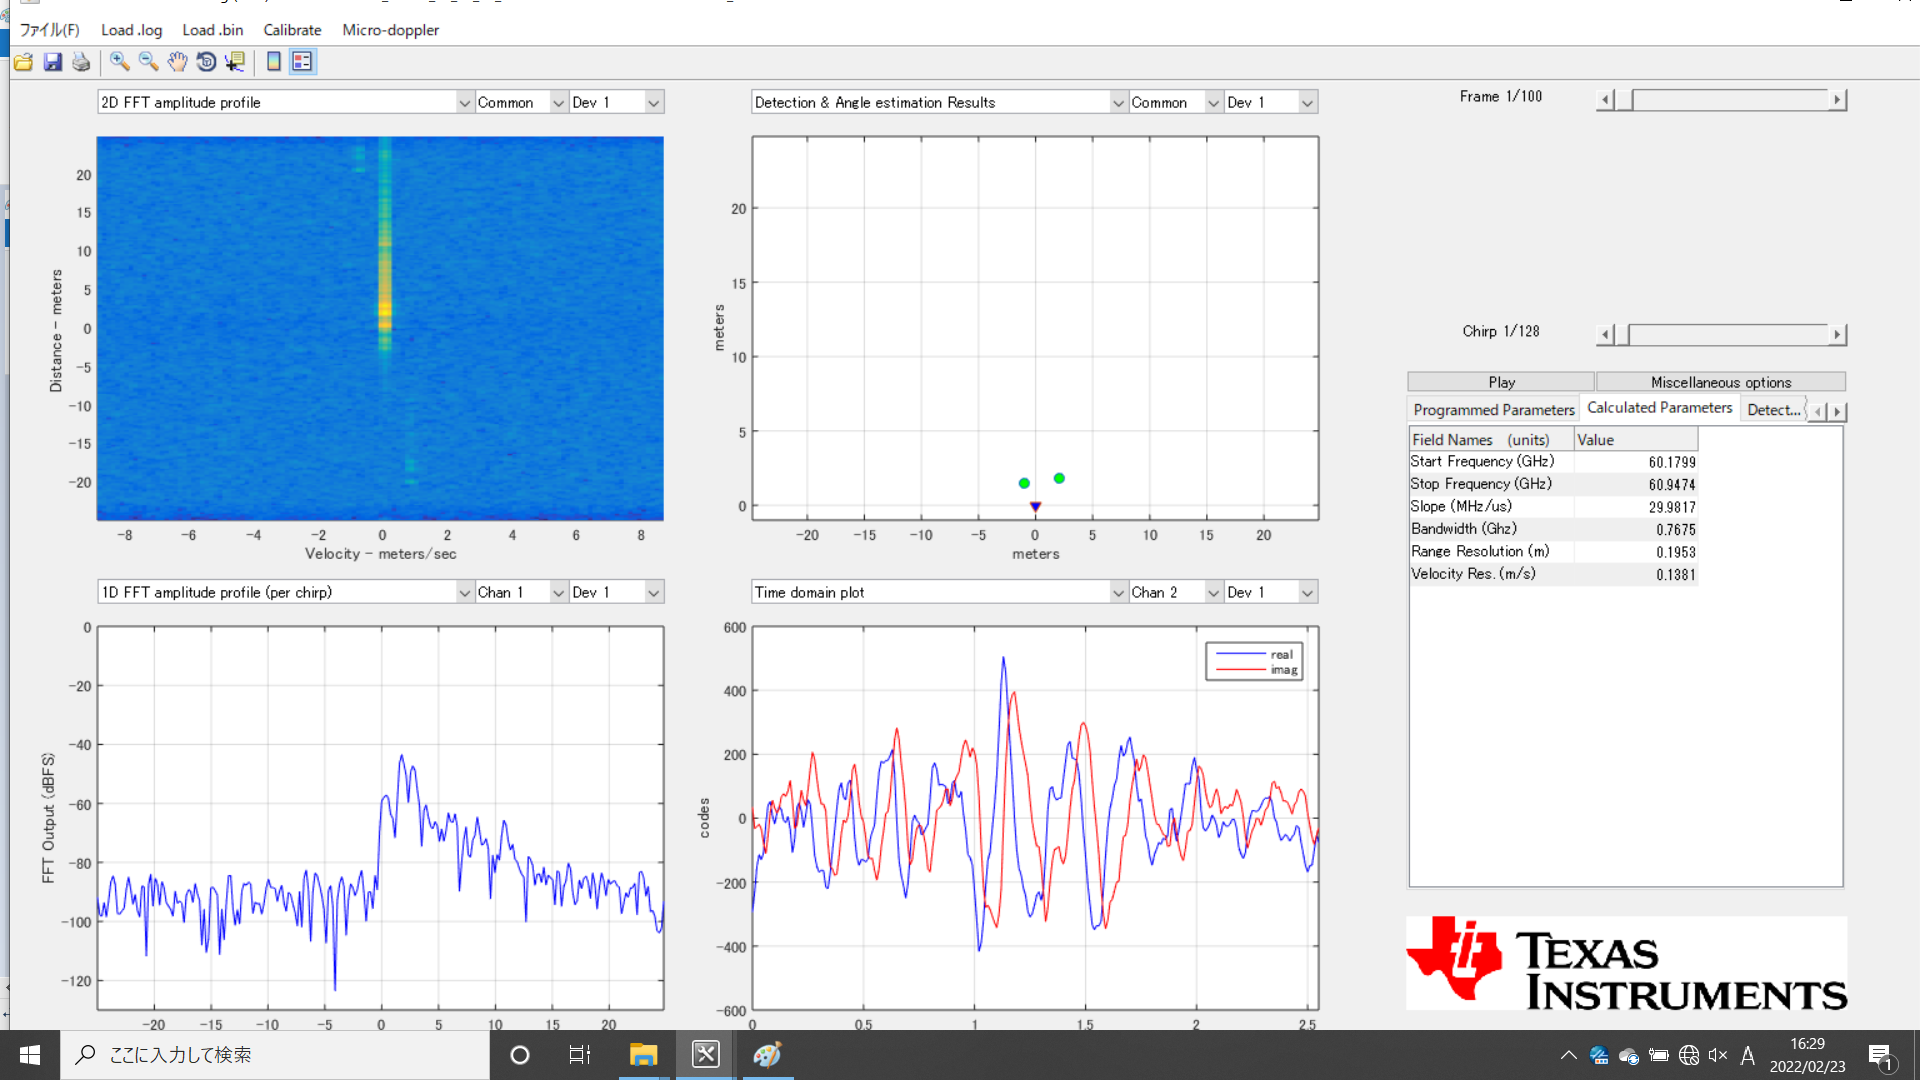Show hidden system tray icons
1920x1080 pixels.
(x=1568, y=1055)
